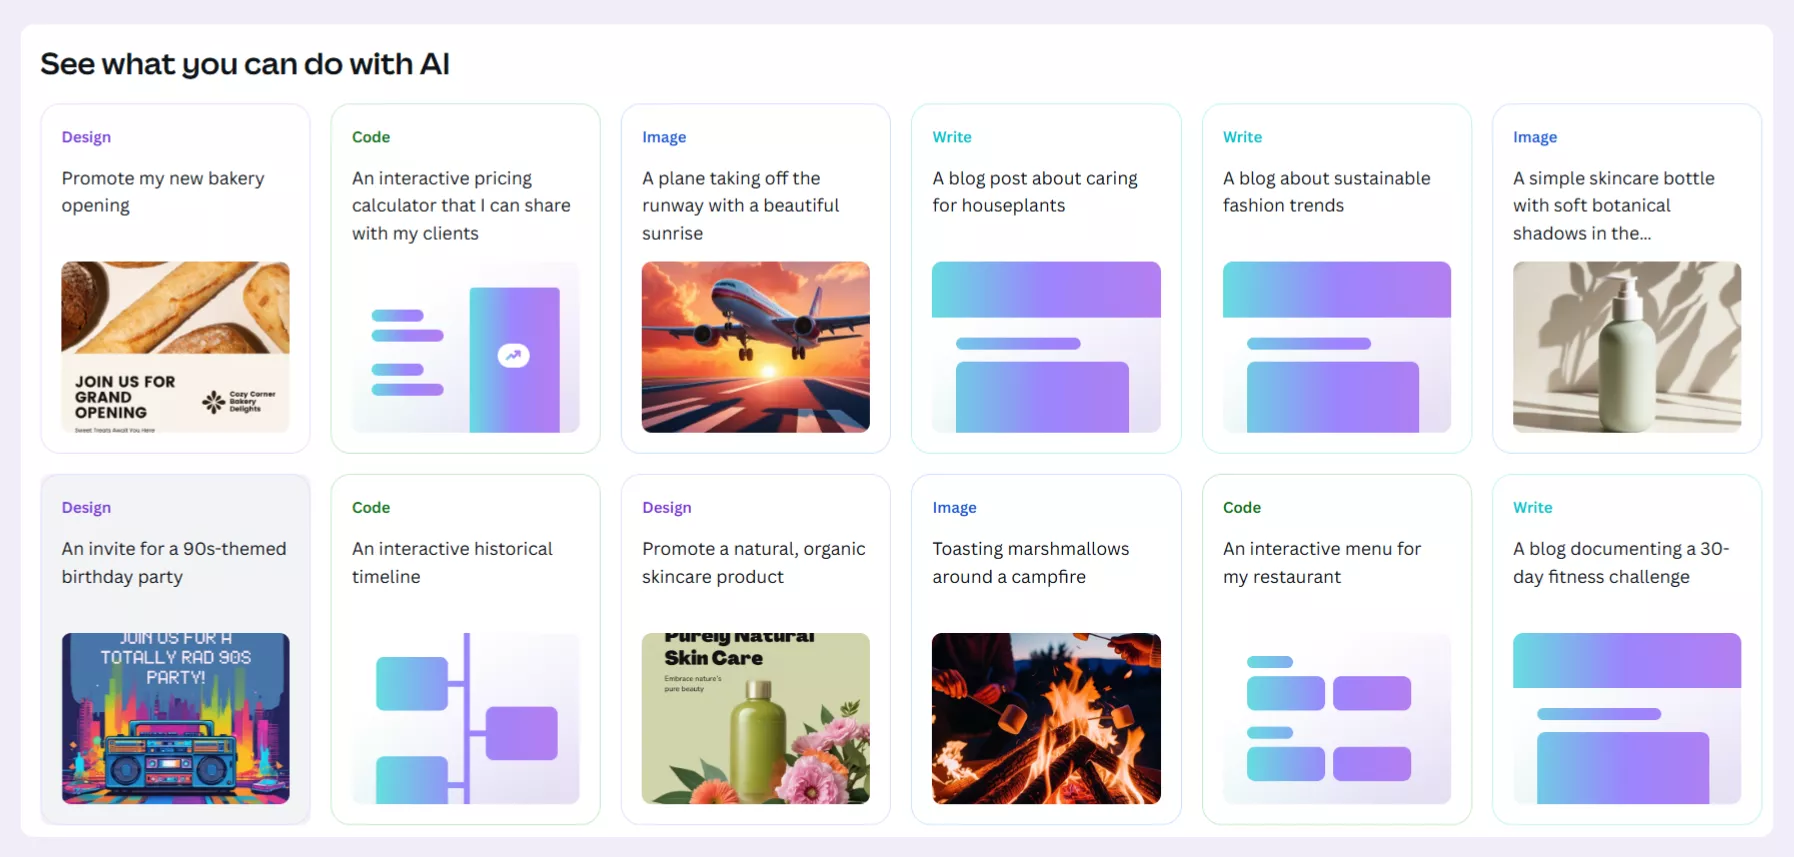Select 'A plane taking off the runway' prompt
The height and width of the screenshot is (857, 1794).
(x=740, y=205)
